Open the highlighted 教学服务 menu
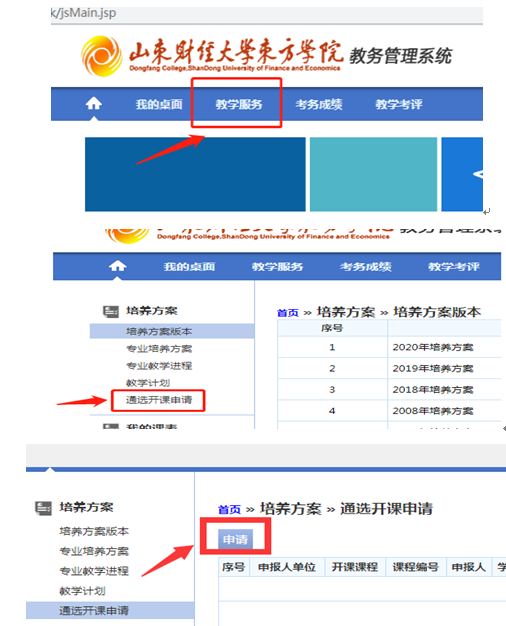The image size is (506, 626). [239, 104]
